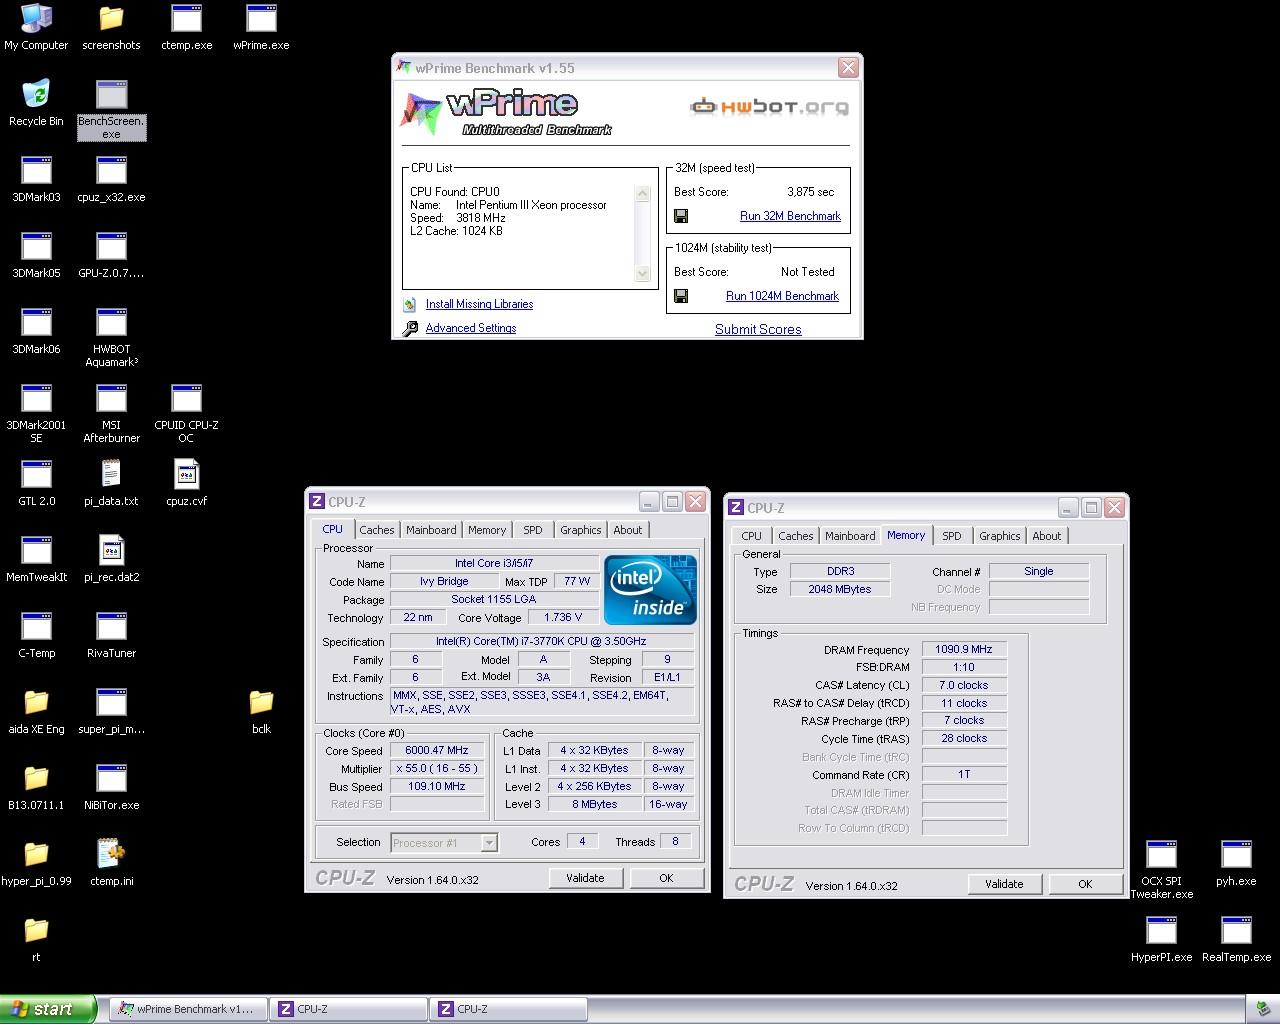Open the bclk folder icon
Screen dimensions: 1280x1024
(x=261, y=711)
